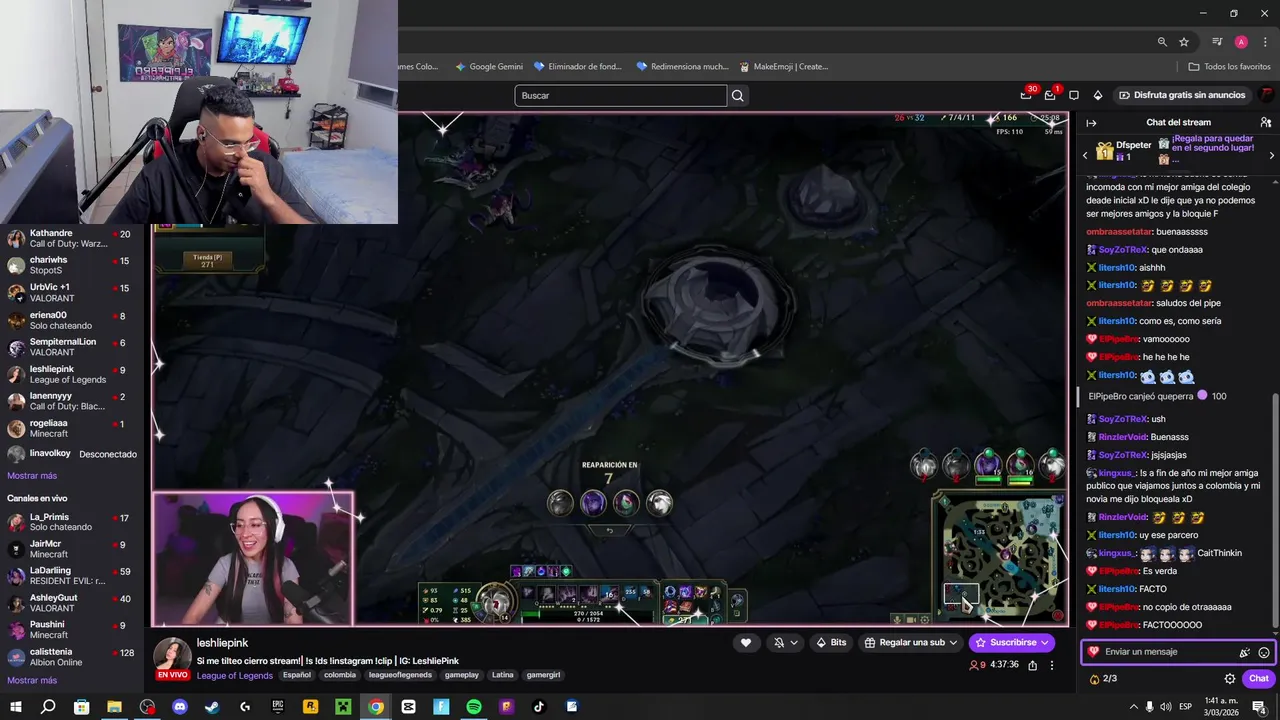Toggle system volume speaker icon in tray
The width and height of the screenshot is (1280, 720).
1166,706
